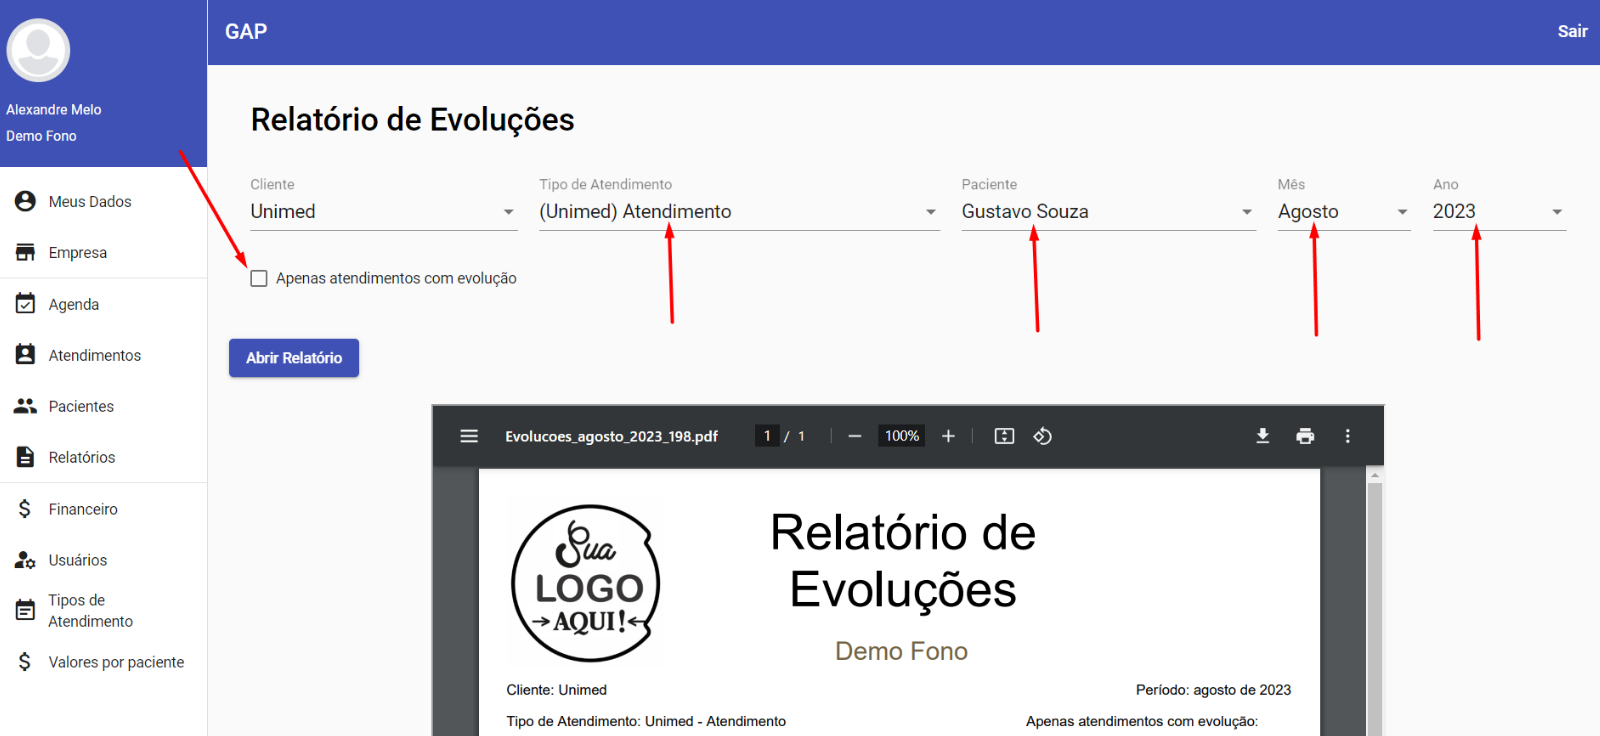Navigate to Financeiro section
Screen dimensions: 1600x736
coord(83,509)
